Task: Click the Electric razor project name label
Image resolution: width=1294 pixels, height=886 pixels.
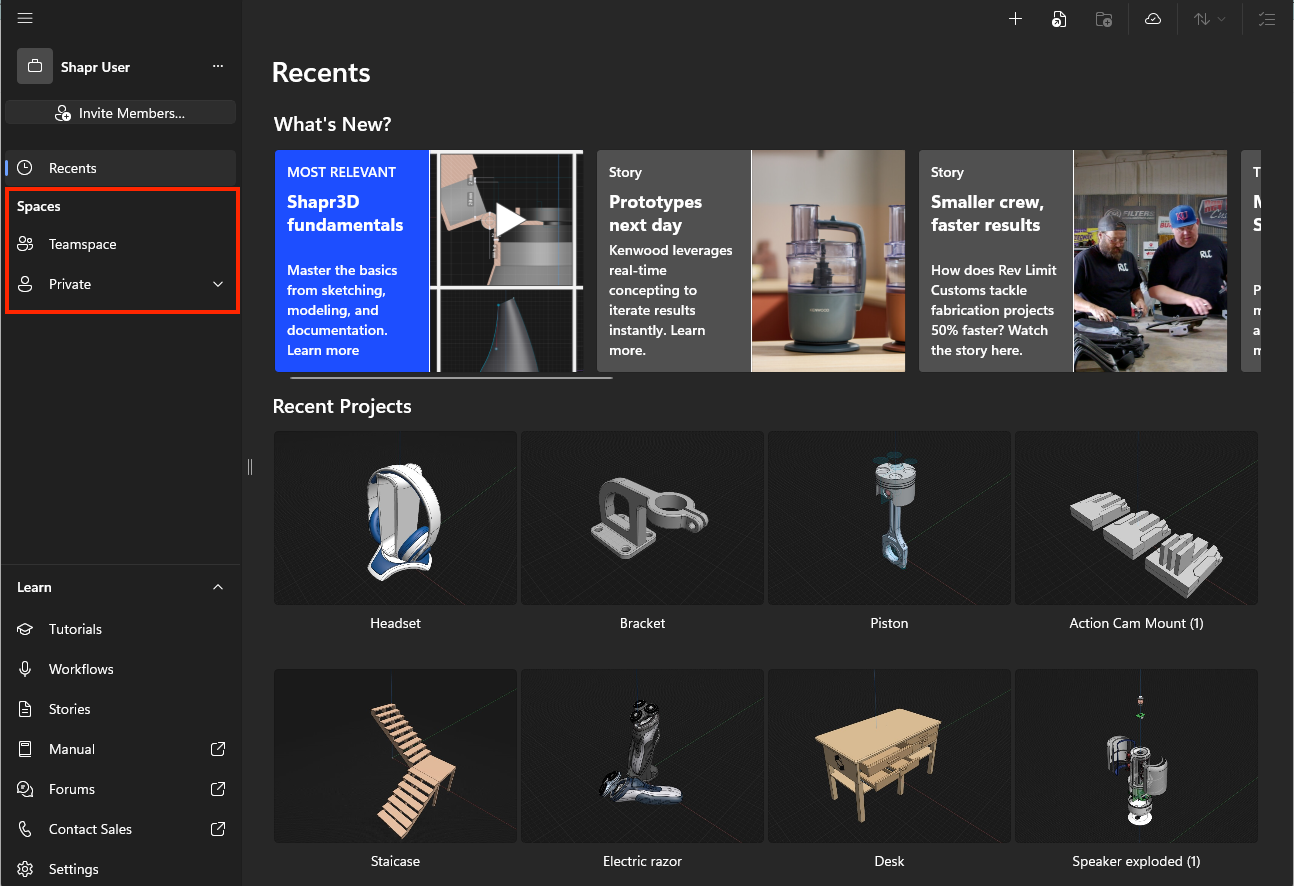Action: tap(642, 861)
